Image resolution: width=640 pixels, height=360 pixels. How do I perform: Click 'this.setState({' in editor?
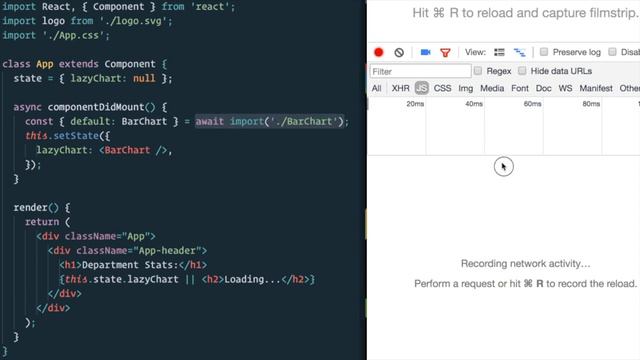point(67,136)
